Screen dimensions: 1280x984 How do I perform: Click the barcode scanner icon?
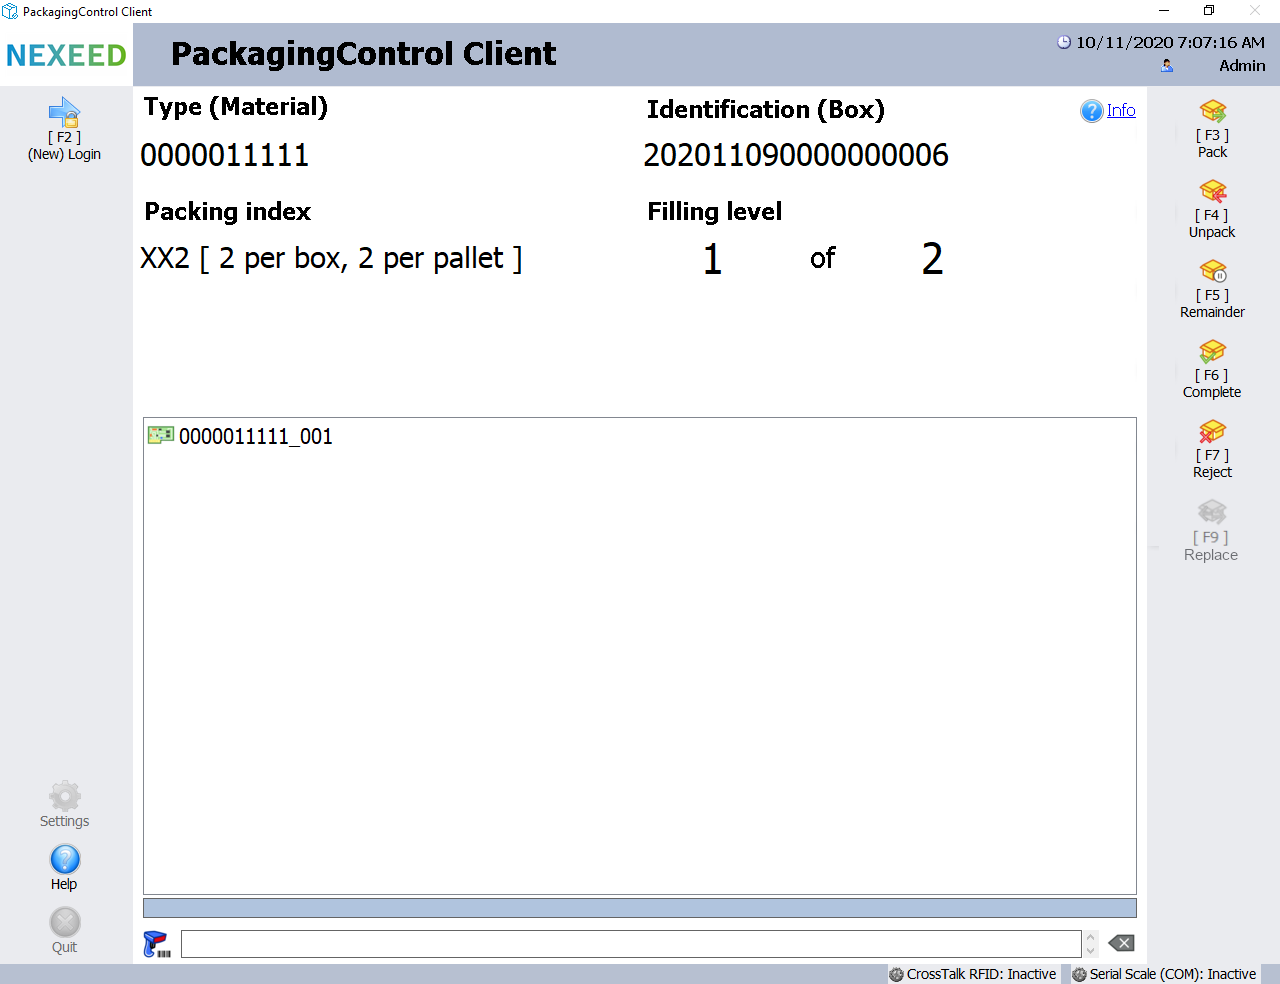(157, 944)
